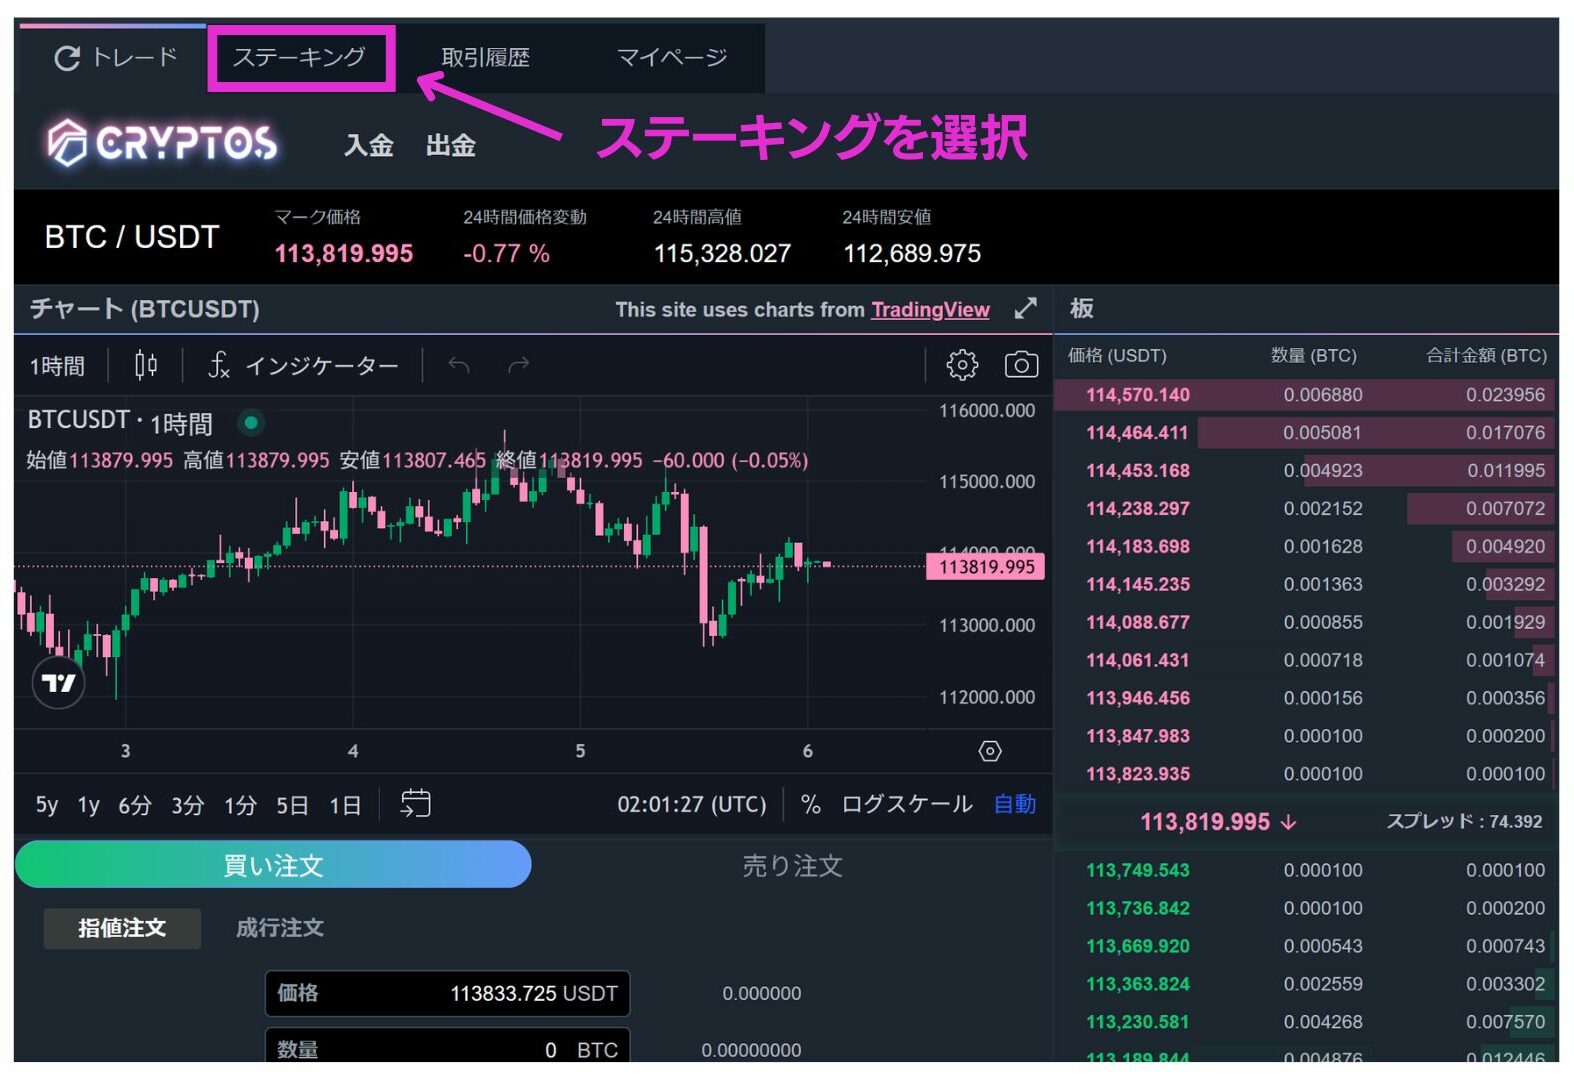This screenshot has width=1574, height=1078.
Task: Click the 数量 (BTC) column header
Action: tap(1314, 356)
